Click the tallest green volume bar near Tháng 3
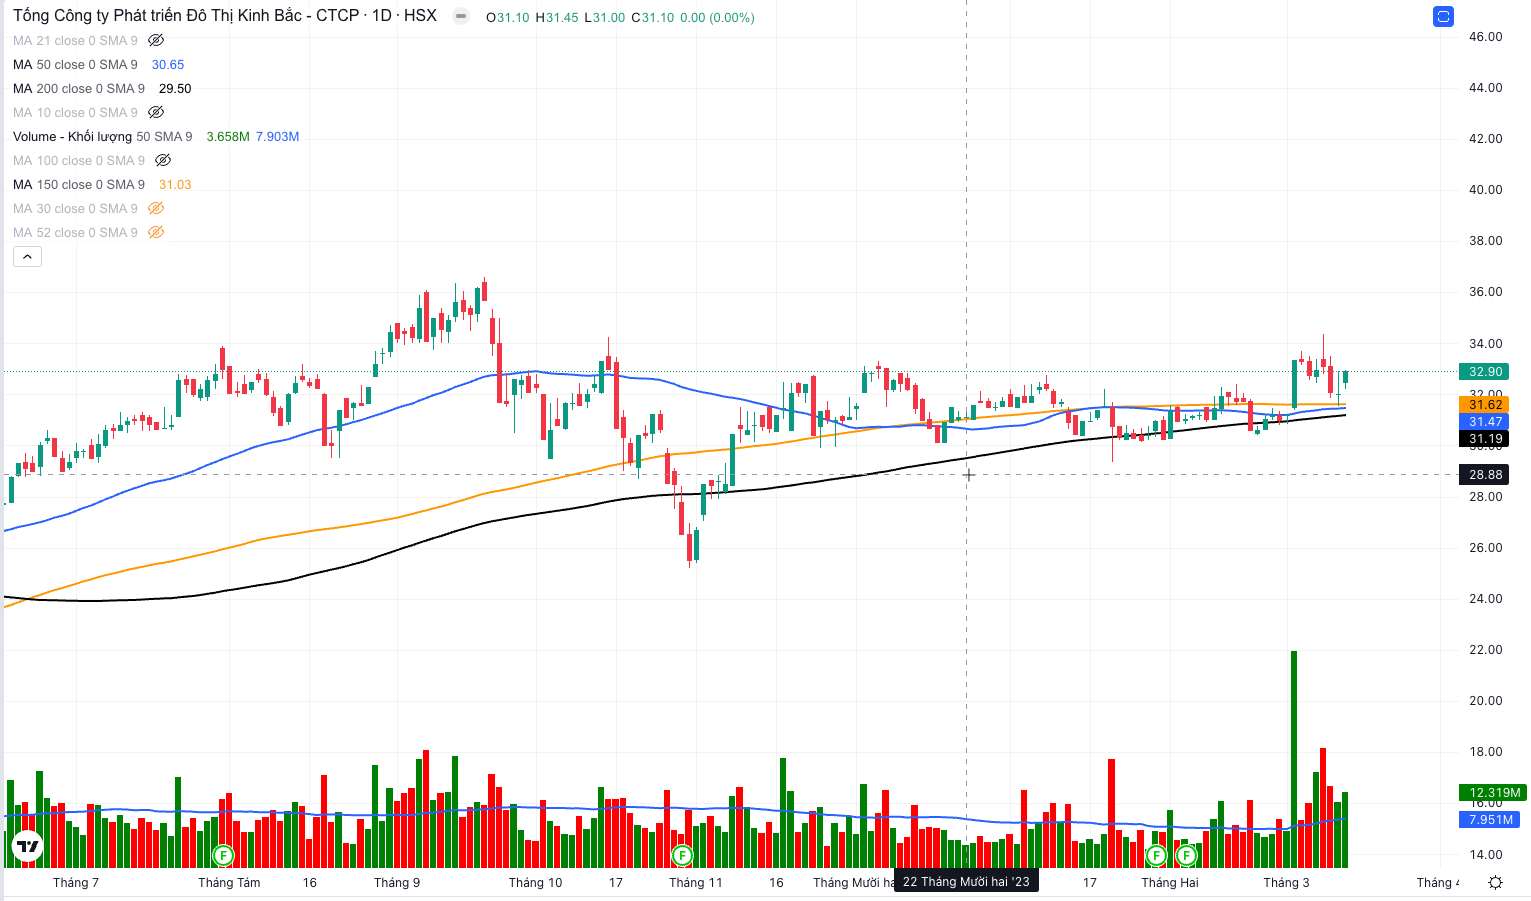Screen dimensions: 1531x901 (1294, 759)
